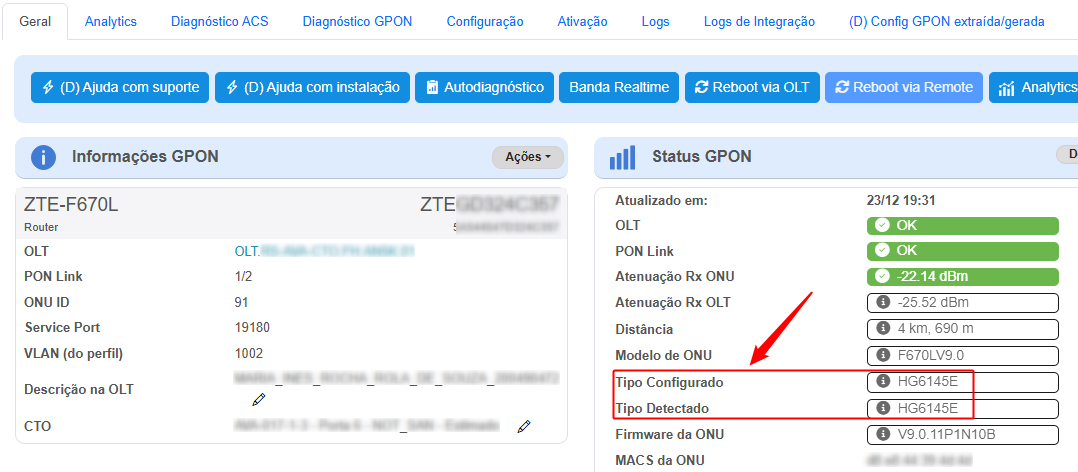Click info icon beside -25.52 dBm
The image size is (1078, 472).
pos(883,302)
